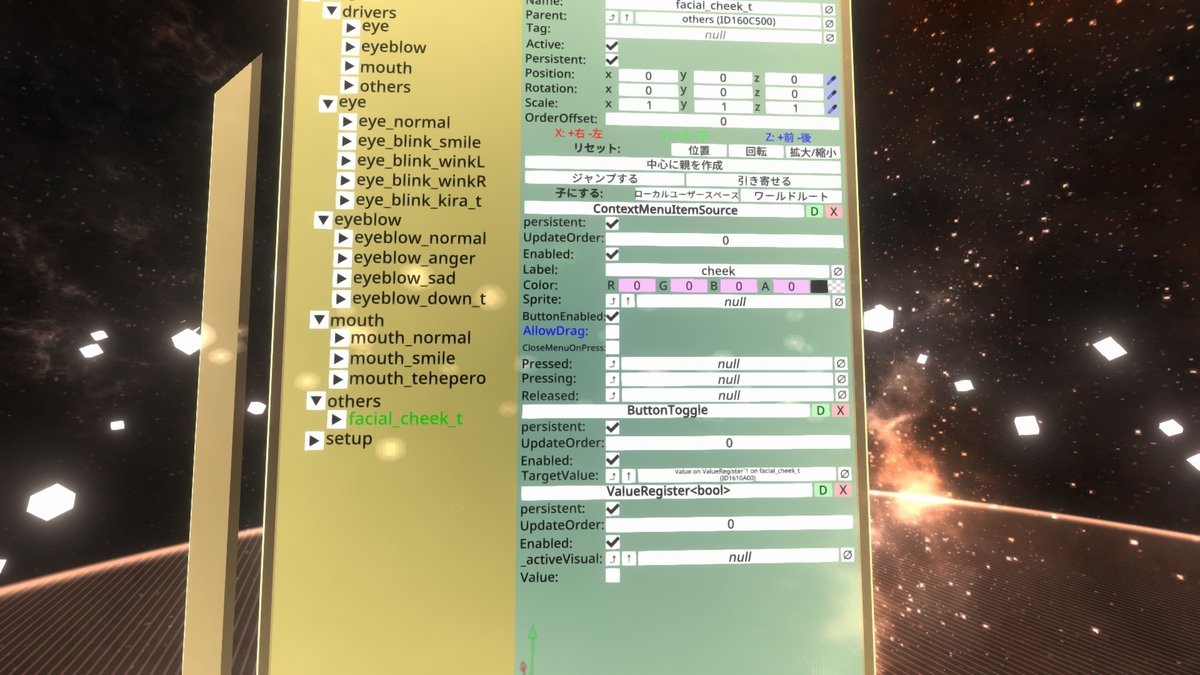
Task: Click the Color R value field
Action: (x=637, y=287)
